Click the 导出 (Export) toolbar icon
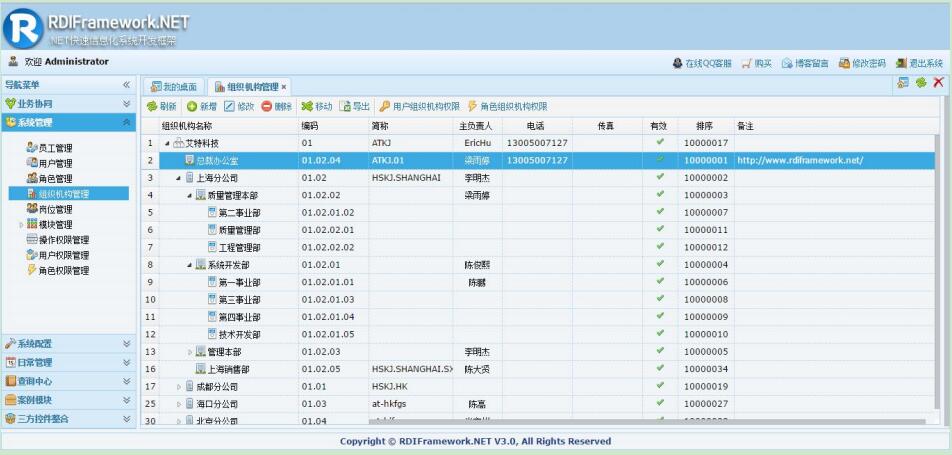The width and height of the screenshot is (952, 455). 345,106
